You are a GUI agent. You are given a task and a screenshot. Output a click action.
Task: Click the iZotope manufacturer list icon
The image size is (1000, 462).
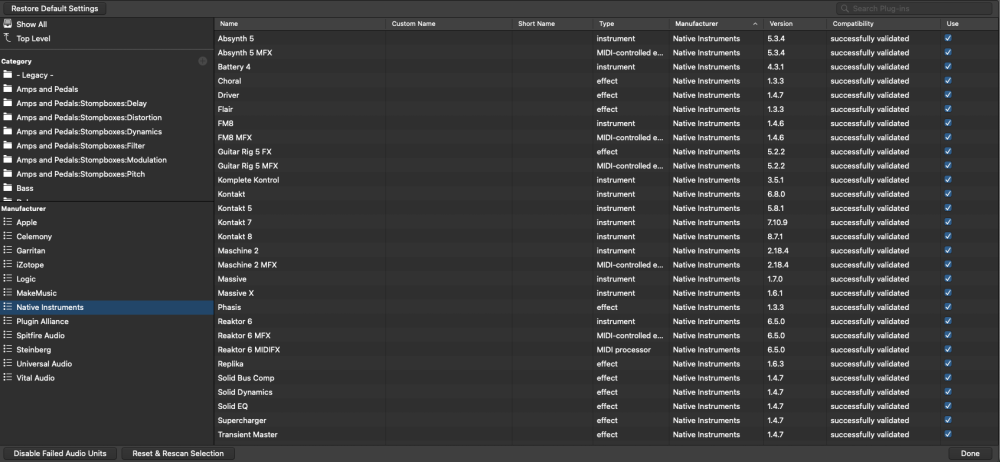8,264
